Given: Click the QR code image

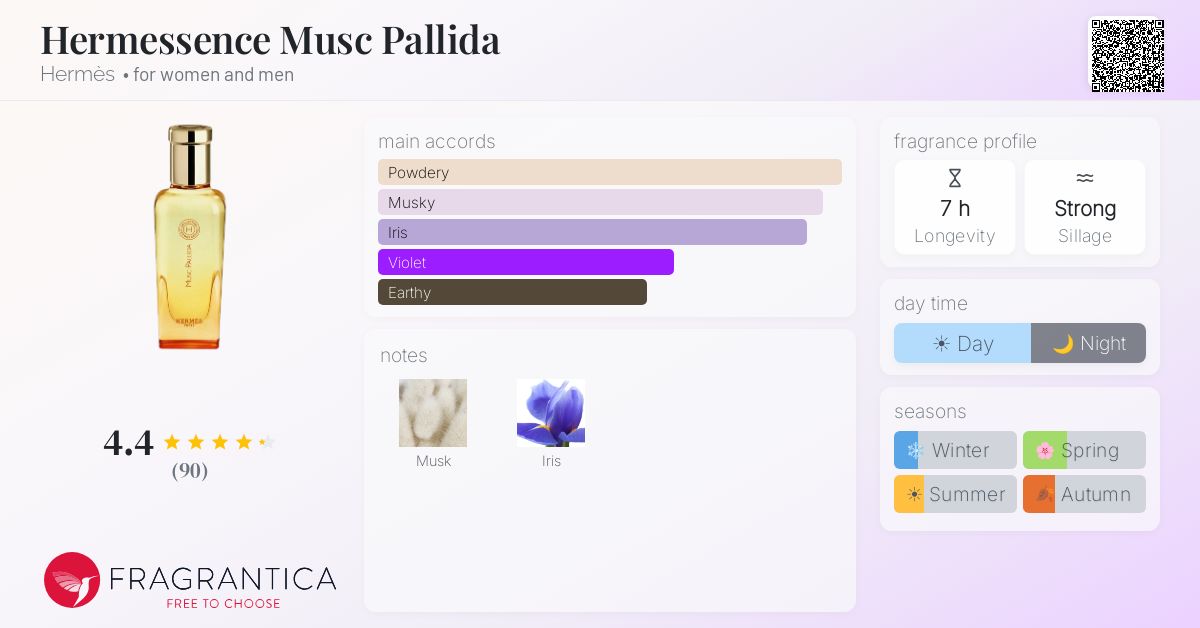Looking at the screenshot, I should [x=1127, y=55].
